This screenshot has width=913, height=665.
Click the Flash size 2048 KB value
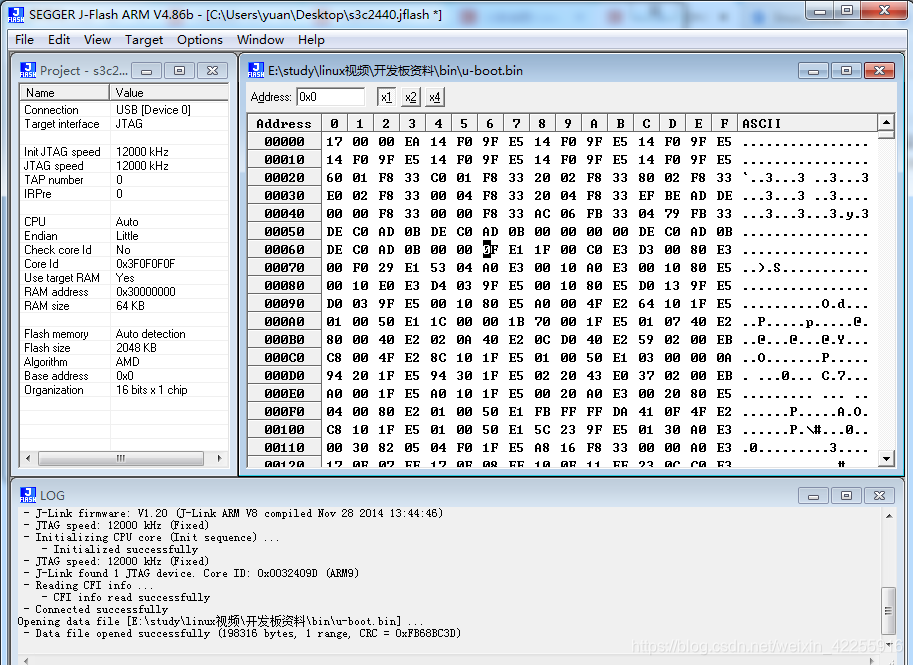(x=136, y=348)
